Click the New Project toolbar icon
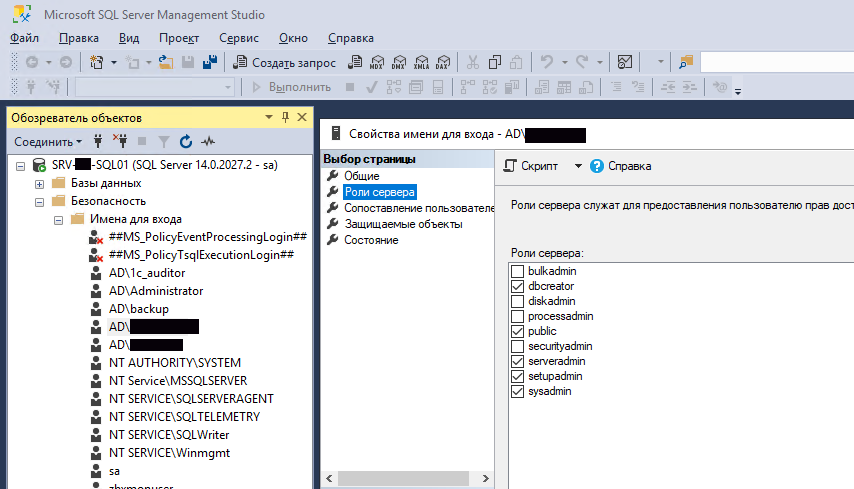 (x=96, y=63)
